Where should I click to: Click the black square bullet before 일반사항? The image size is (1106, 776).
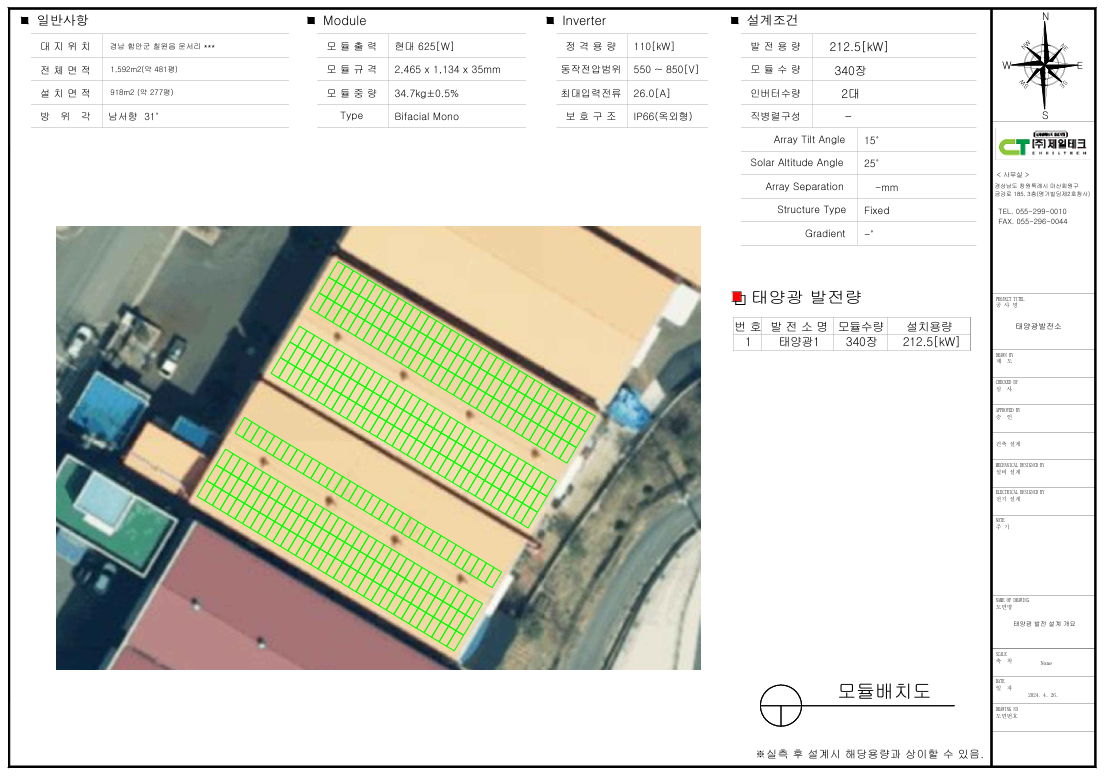coord(25,20)
